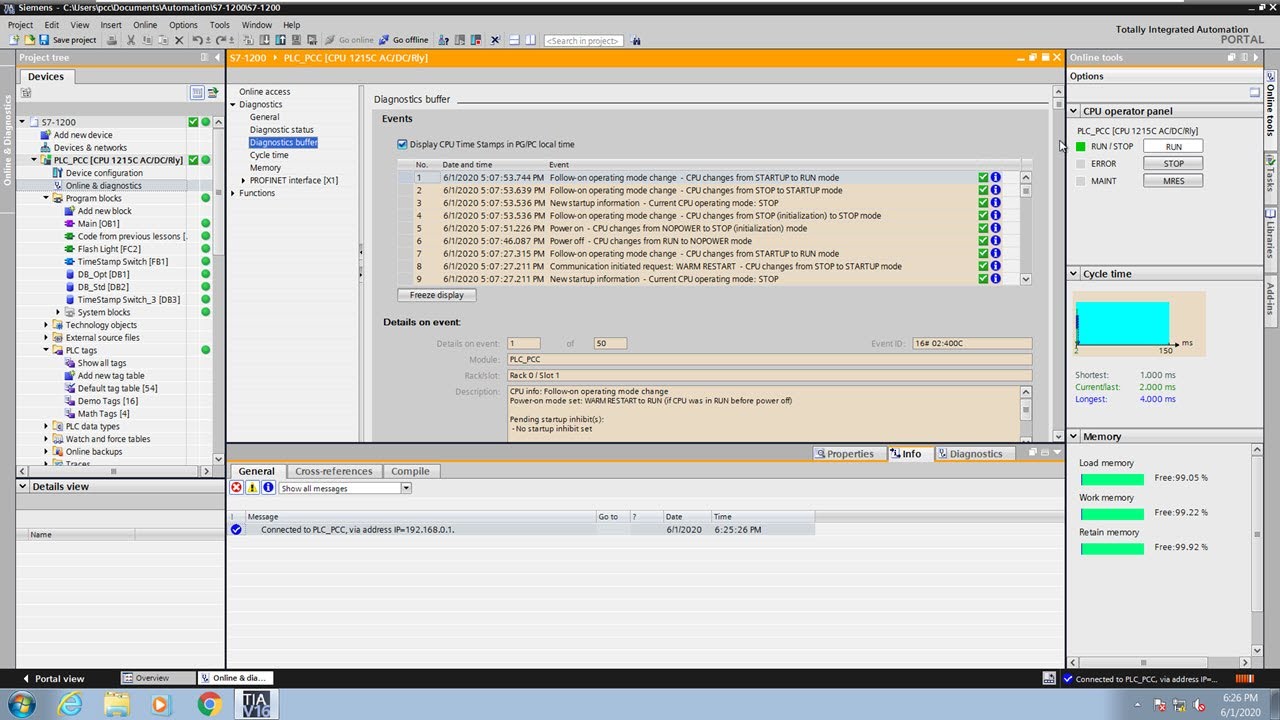
Task: Toggle Display CPU Time Stamps checkbox
Action: pos(402,144)
